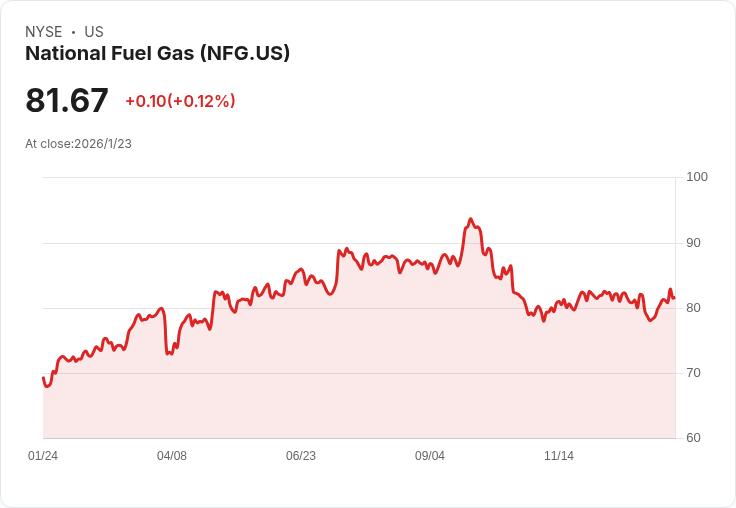Click the 100 value on the y-axis
Image resolution: width=736 pixels, height=508 pixels.
tap(697, 177)
